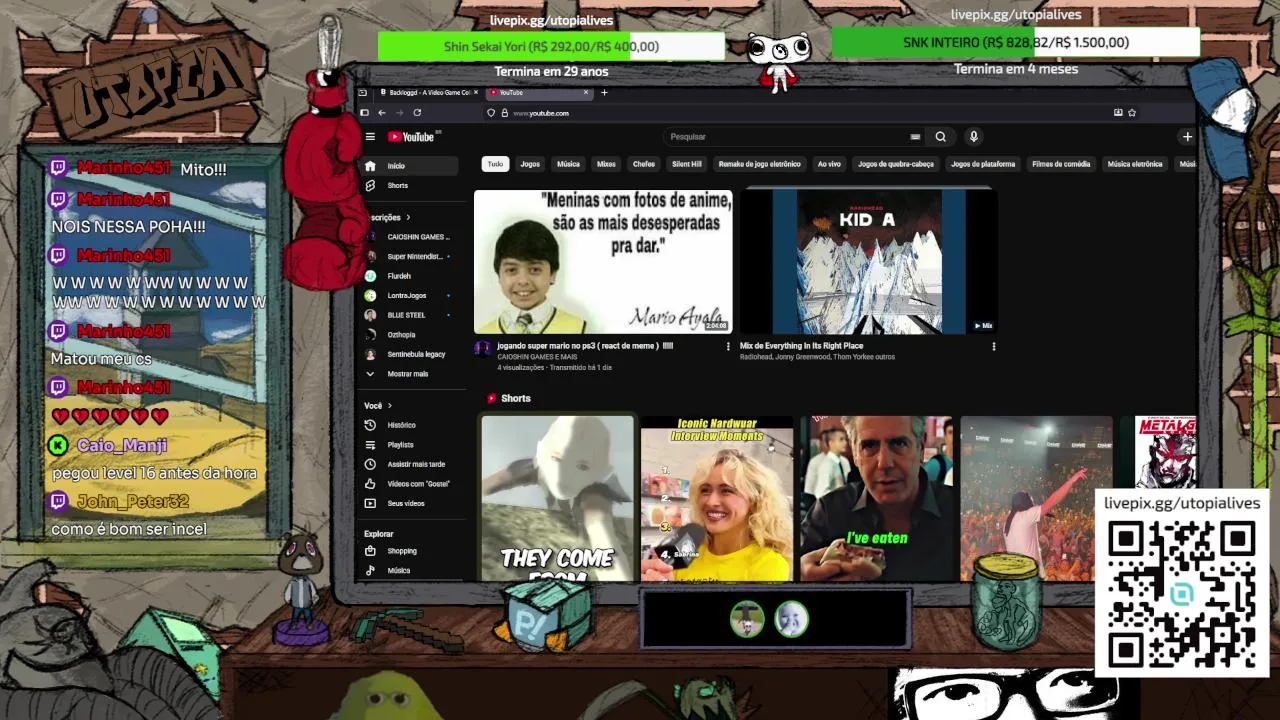Select the Jogos de plataforma chip

point(983,164)
